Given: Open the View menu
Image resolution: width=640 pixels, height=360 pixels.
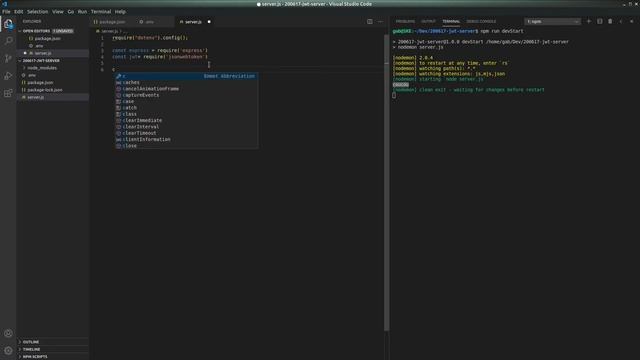Looking at the screenshot, I should coord(58,12).
